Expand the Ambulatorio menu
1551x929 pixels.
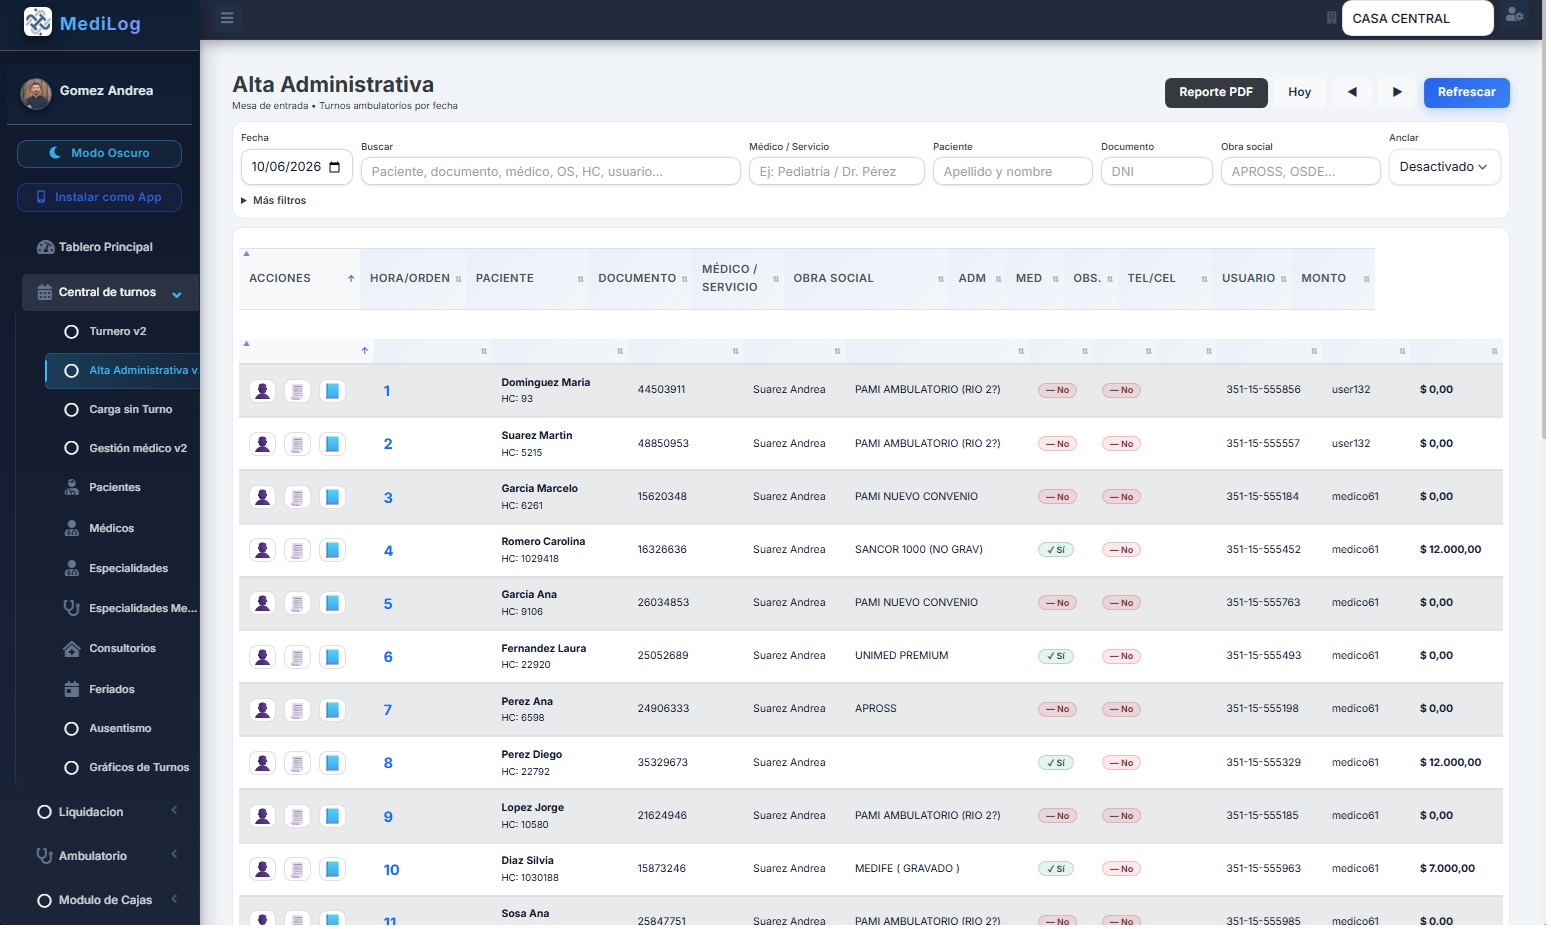107,856
